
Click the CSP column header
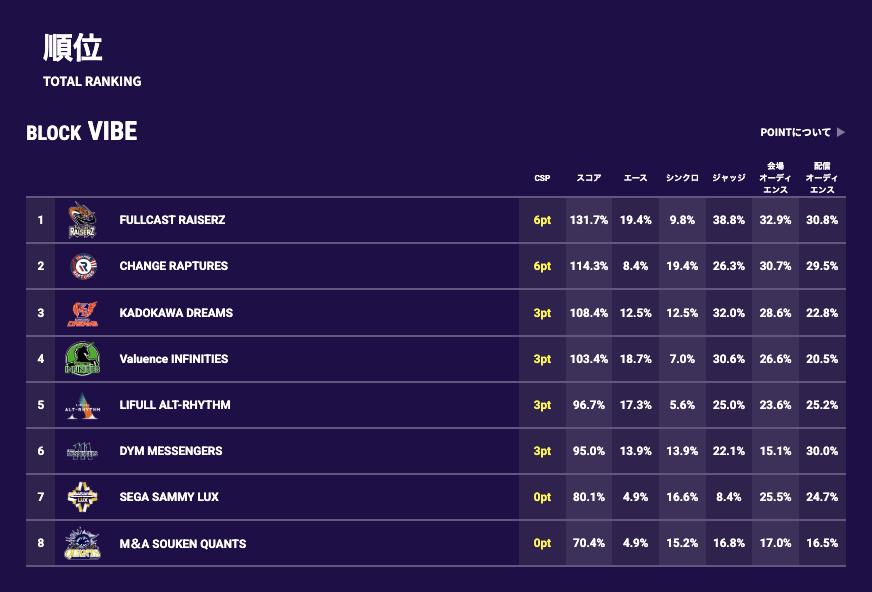click(542, 178)
